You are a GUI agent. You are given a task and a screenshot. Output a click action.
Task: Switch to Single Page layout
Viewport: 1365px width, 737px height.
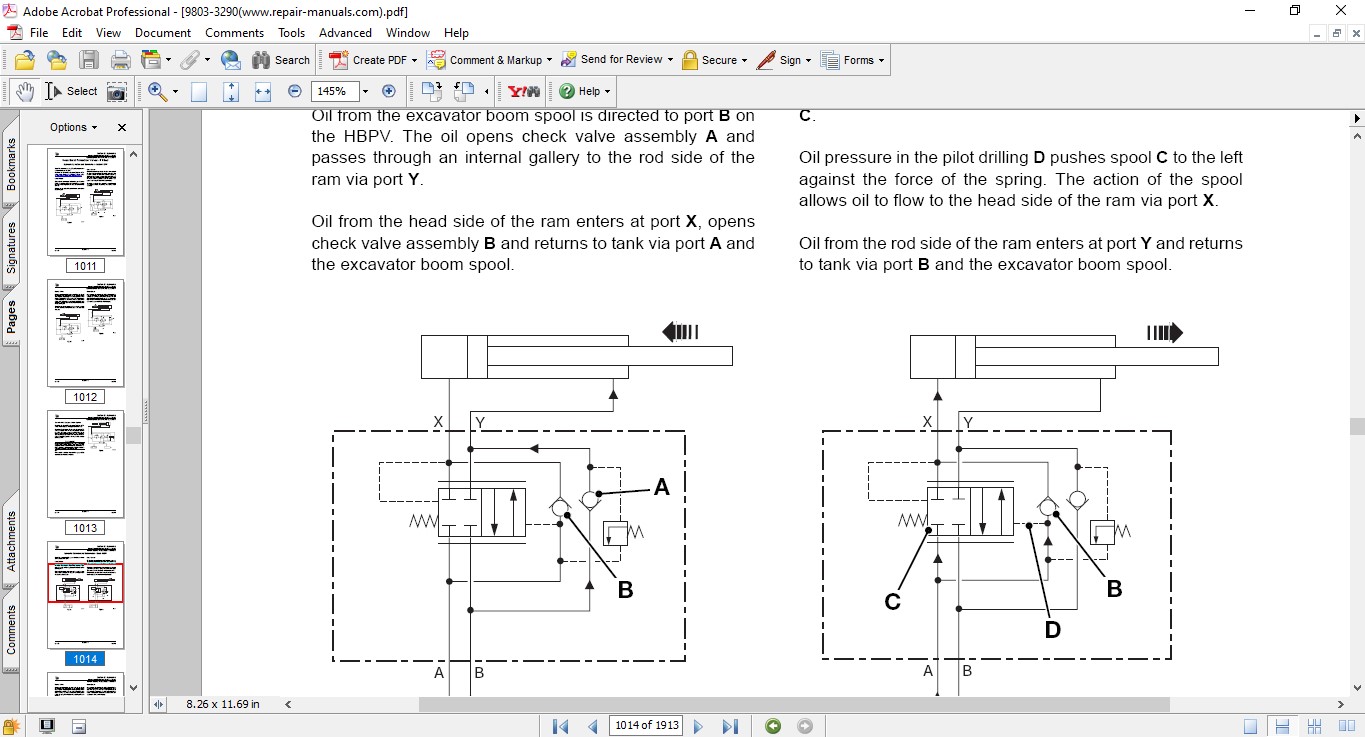click(x=1251, y=726)
